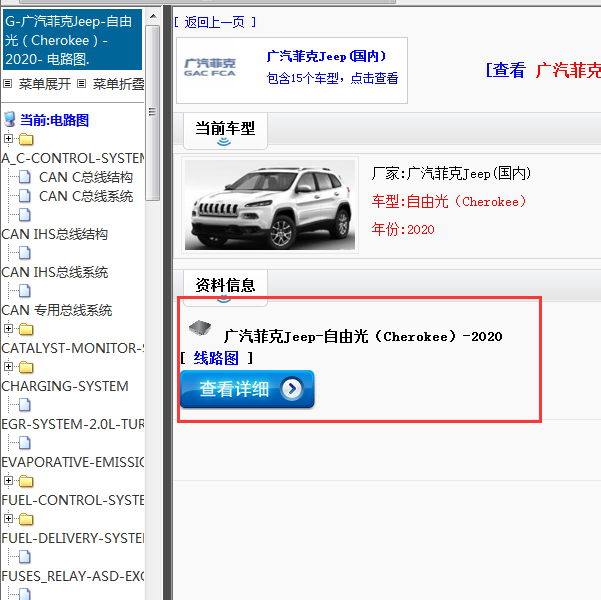This screenshot has height=600, width=601.
Task: Click the [查看 广汽菲克 link at right
Action: [543, 70]
